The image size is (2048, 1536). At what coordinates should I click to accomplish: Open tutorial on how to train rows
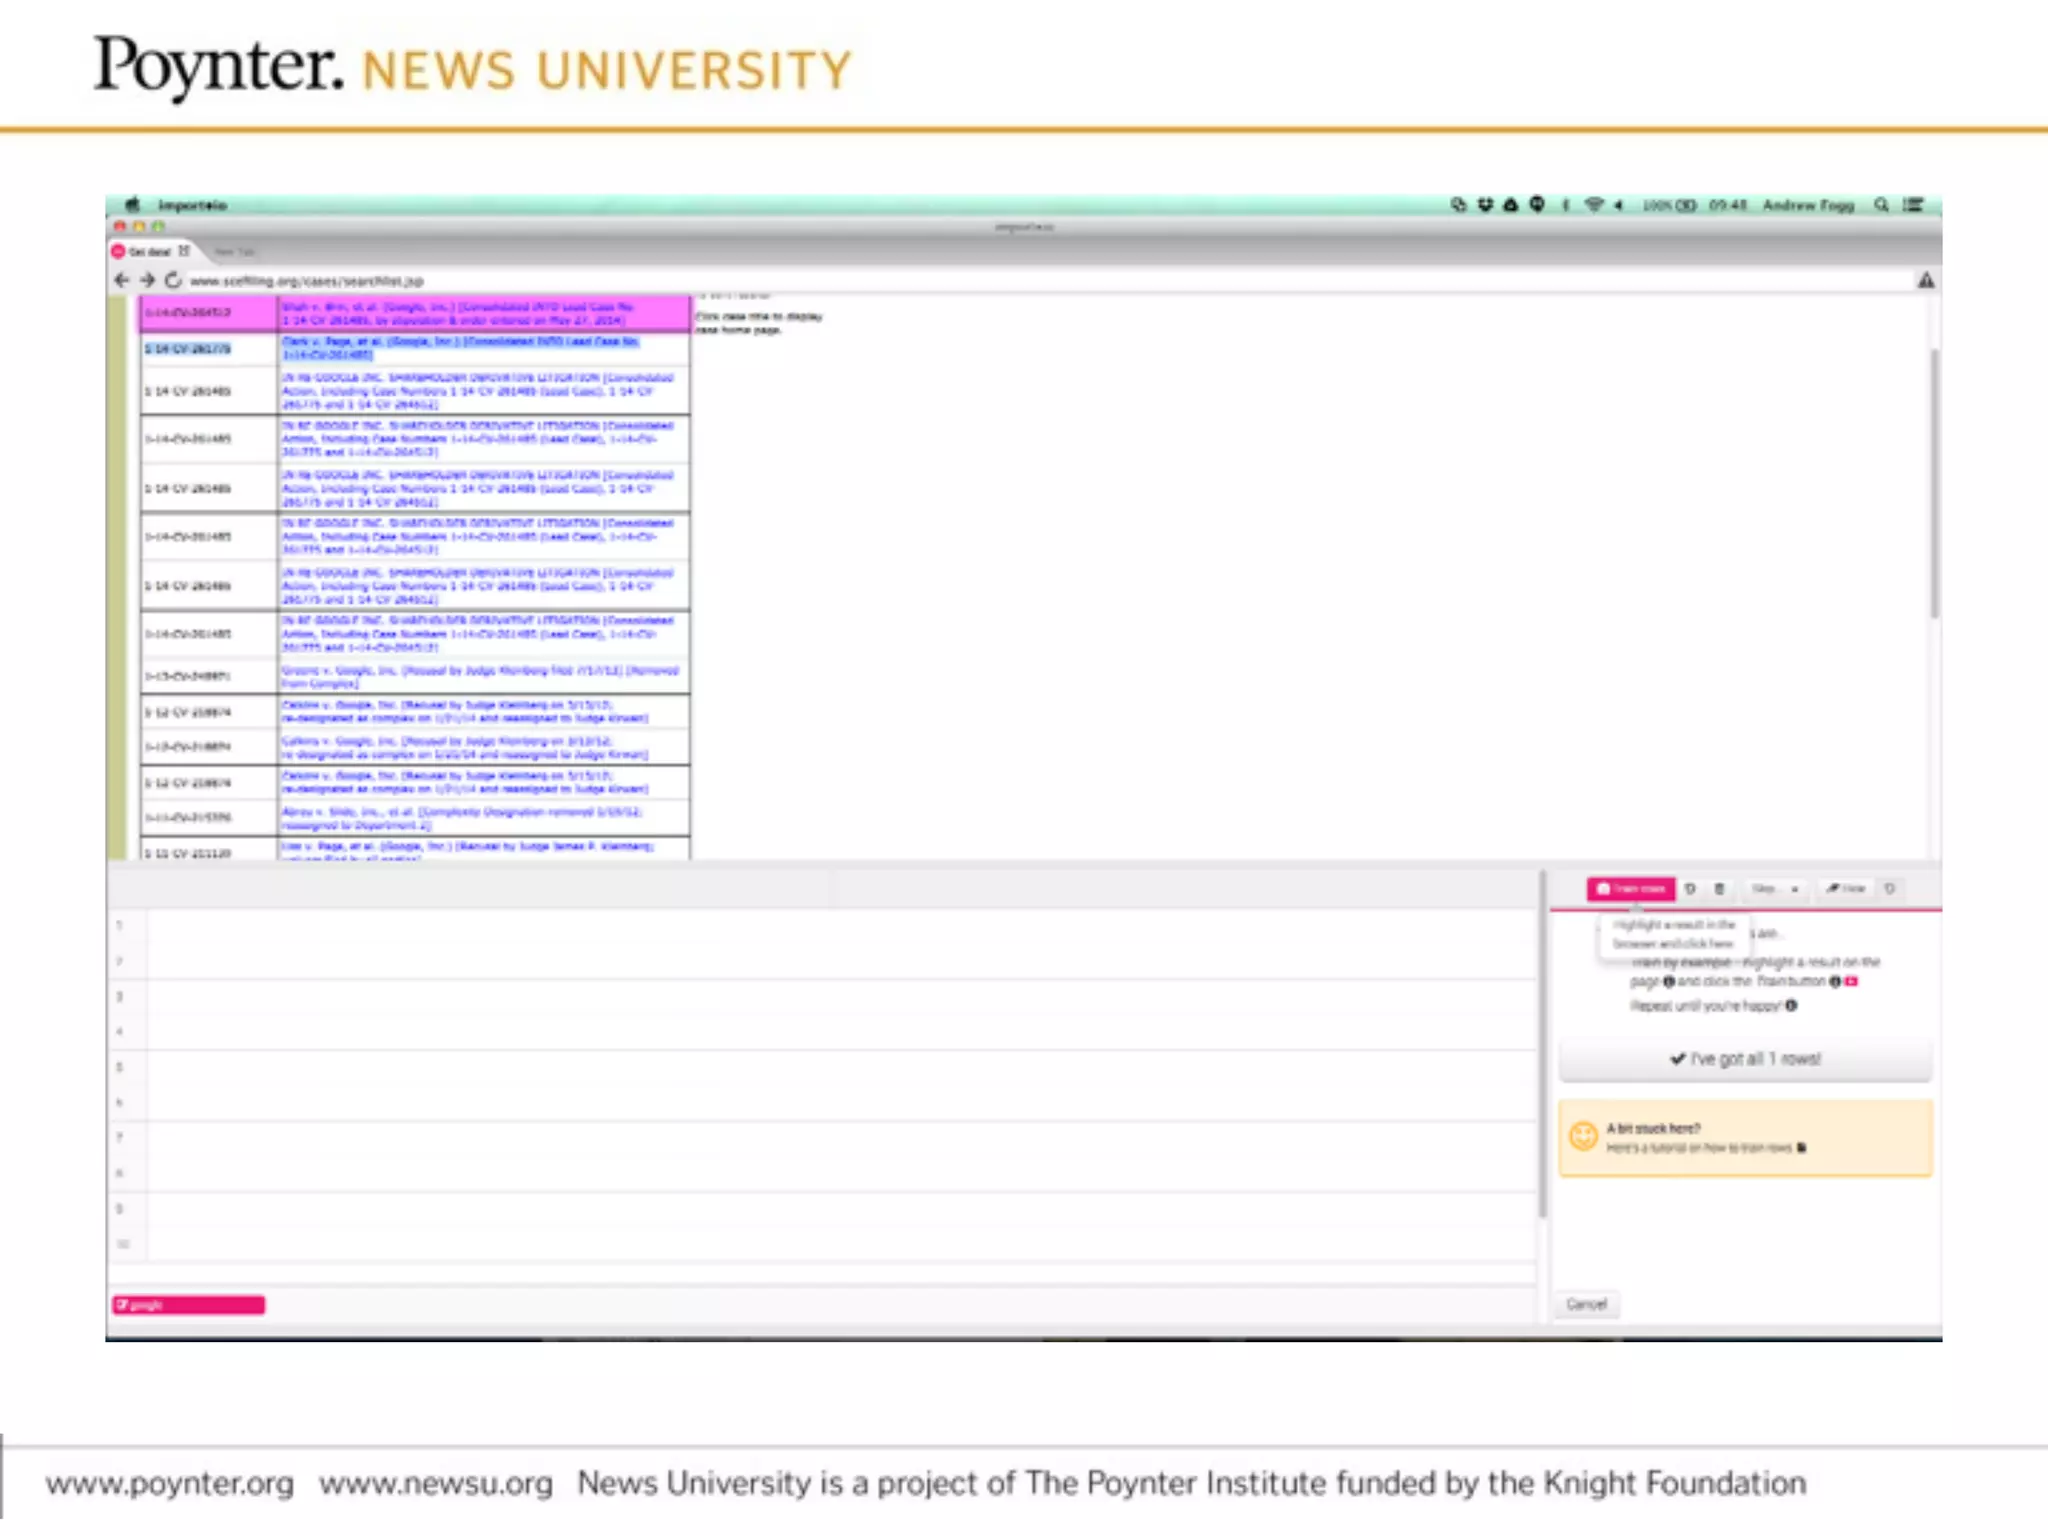(x=1700, y=1148)
